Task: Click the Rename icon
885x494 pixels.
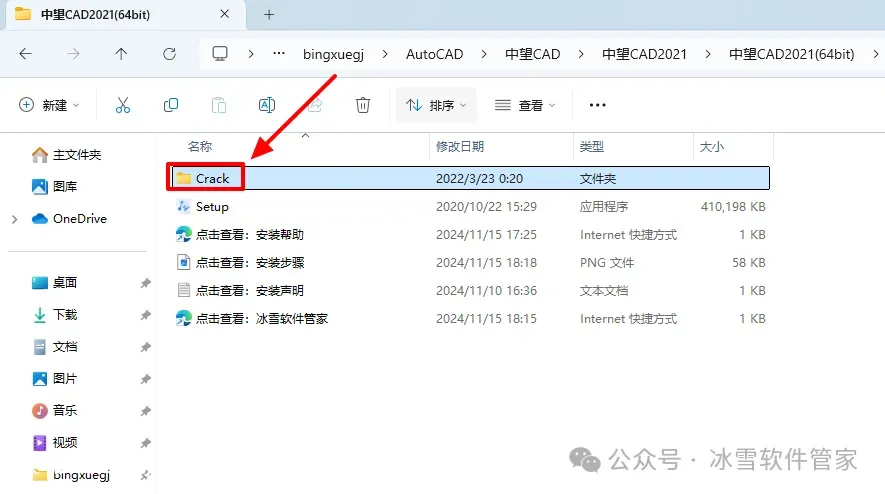Action: coord(266,105)
